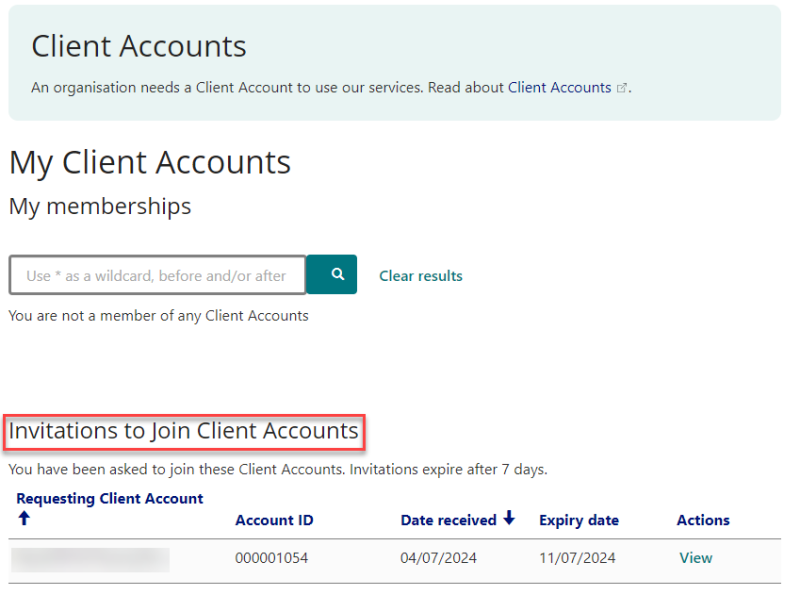Screen dimensions: 800x595
Task: Click the Account ID column header
Action: click(x=274, y=520)
